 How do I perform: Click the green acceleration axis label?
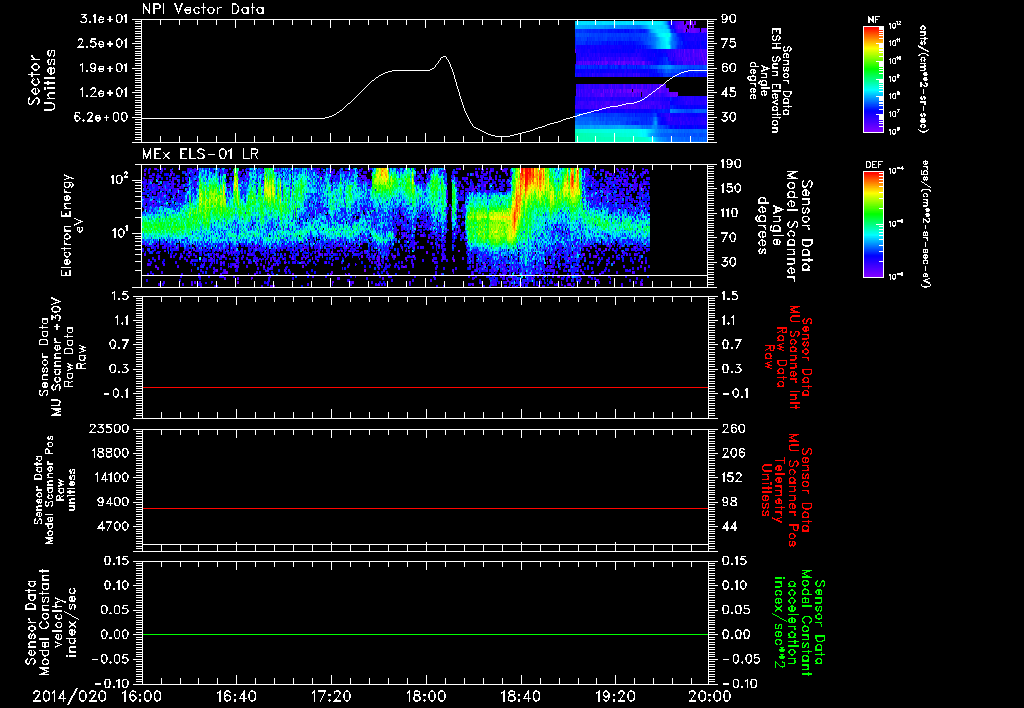793,624
